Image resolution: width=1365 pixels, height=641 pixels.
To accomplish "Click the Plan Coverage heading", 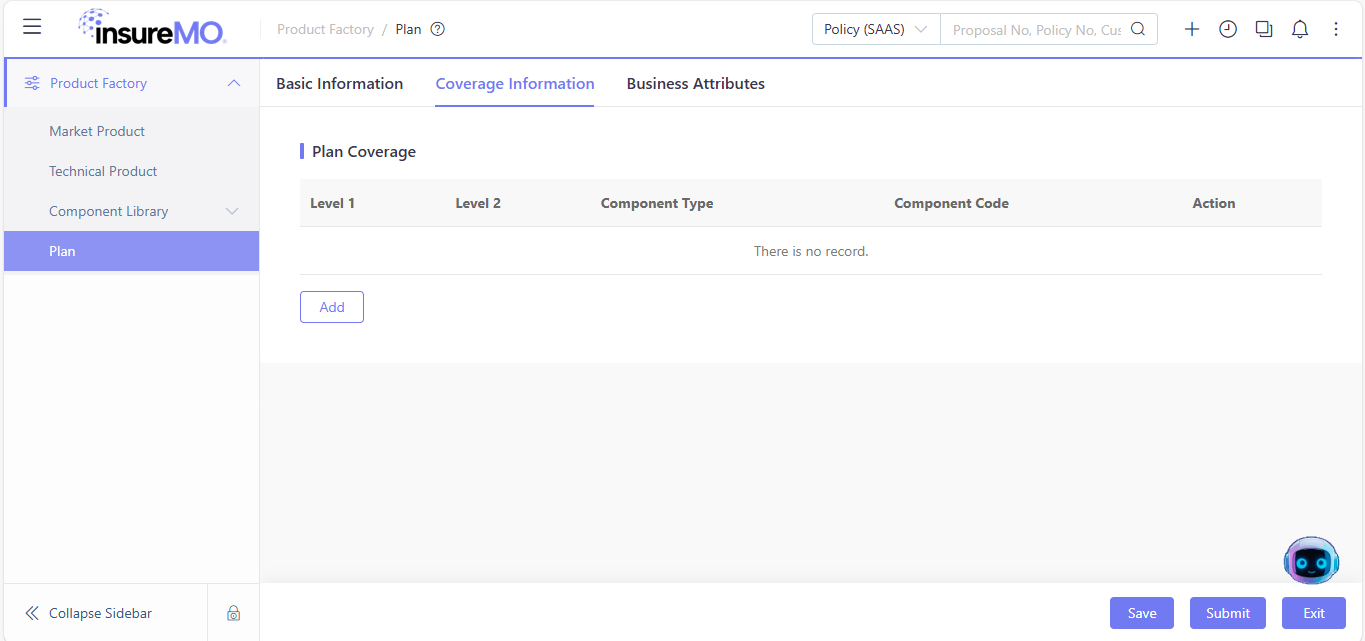I will (x=364, y=152).
